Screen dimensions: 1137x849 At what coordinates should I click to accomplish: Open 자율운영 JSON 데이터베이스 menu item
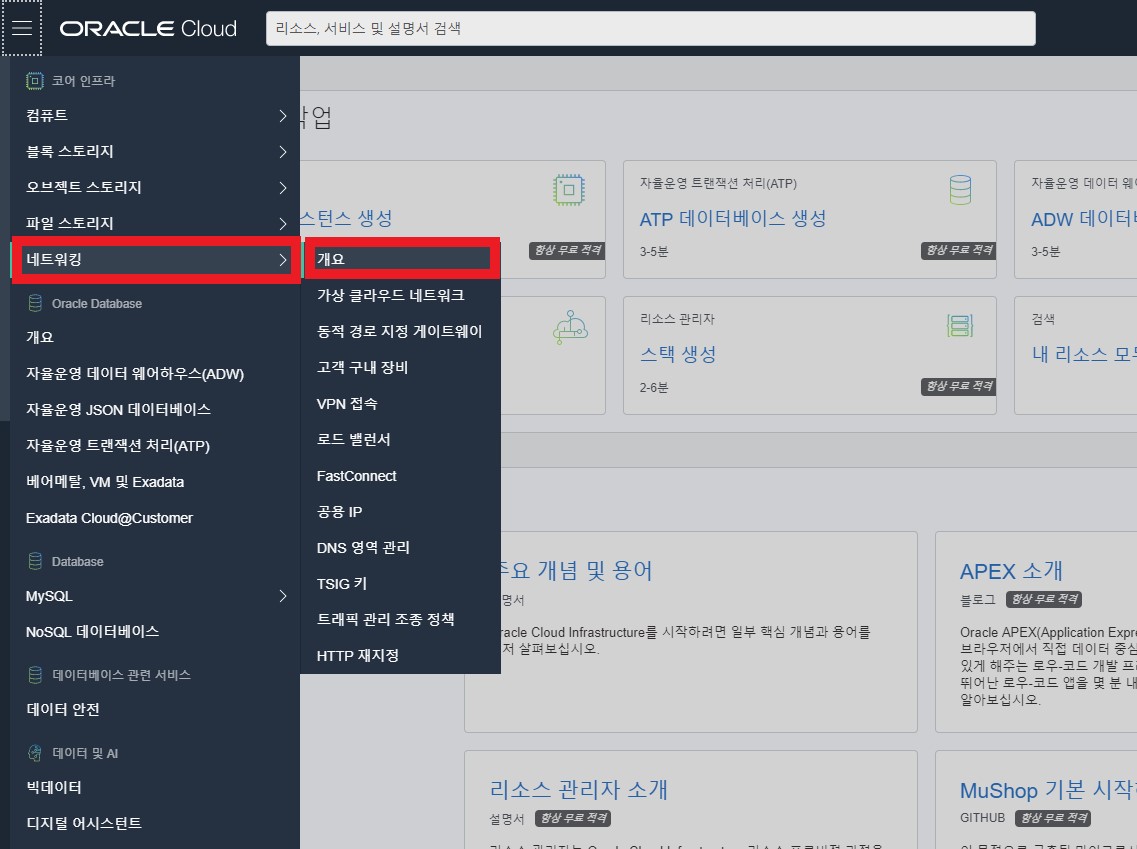(156, 410)
